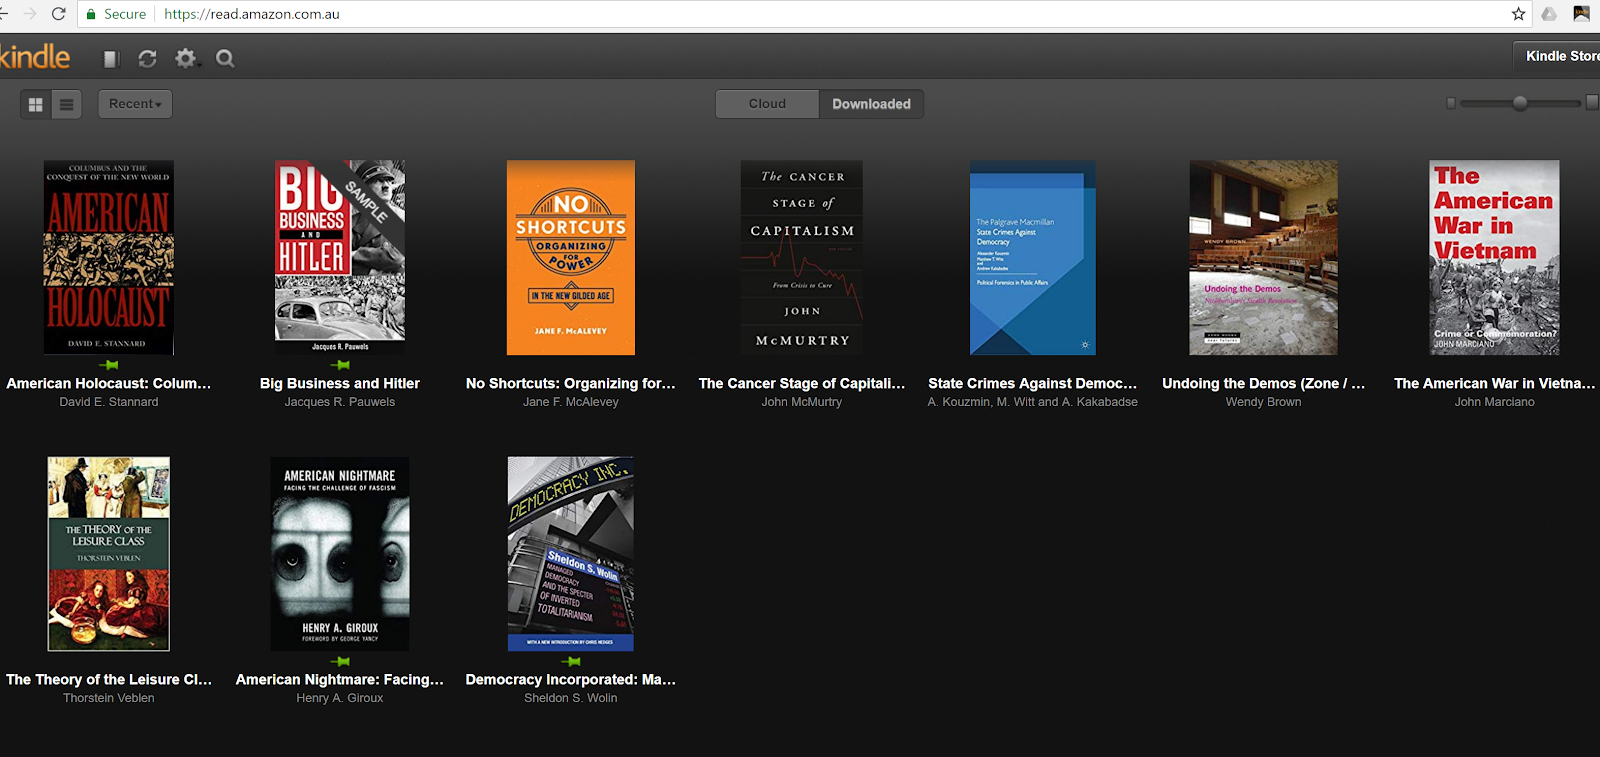The image size is (1600, 757).
Task: Click pin icon under Democracy Incorporated
Action: pyautogui.click(x=571, y=662)
